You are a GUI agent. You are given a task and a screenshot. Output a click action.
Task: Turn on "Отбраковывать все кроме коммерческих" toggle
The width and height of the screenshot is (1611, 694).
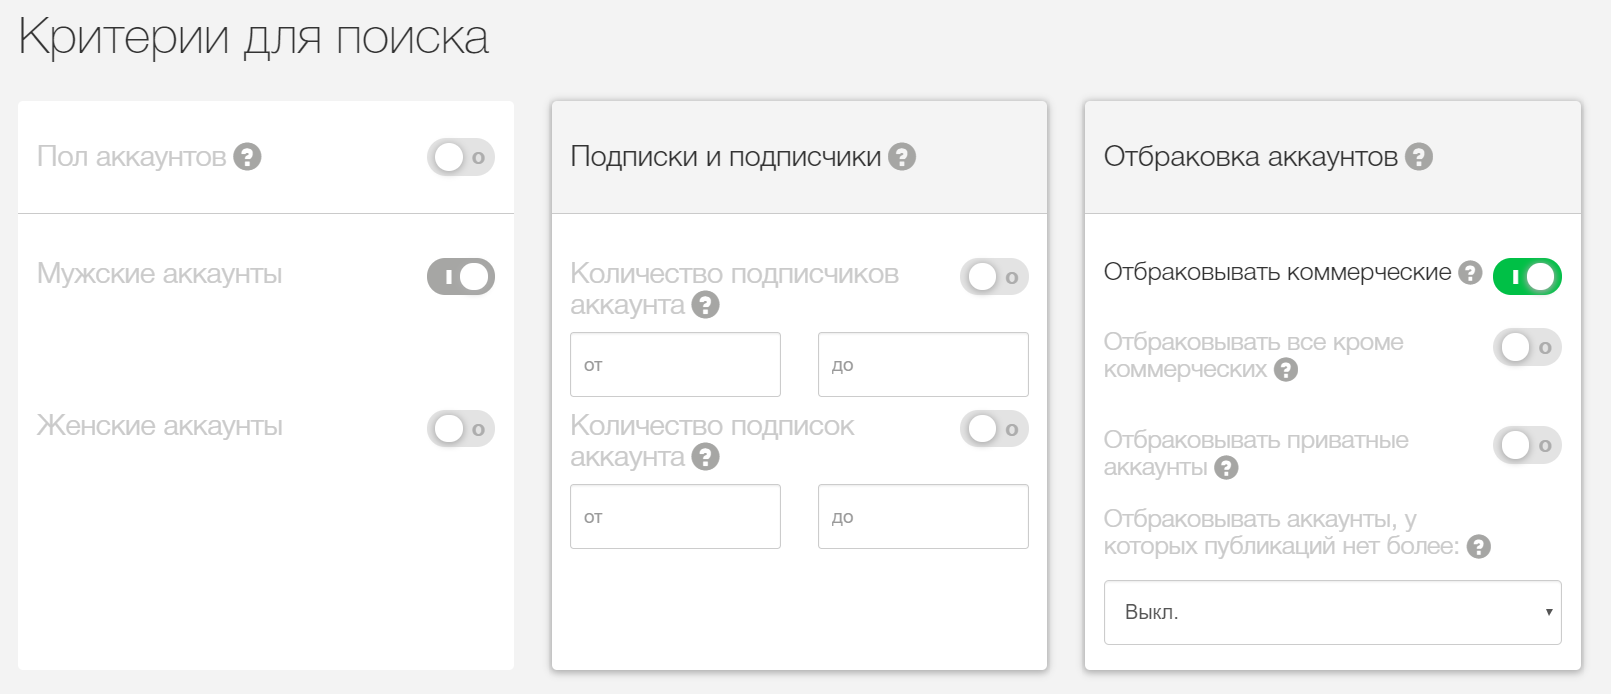point(1527,347)
